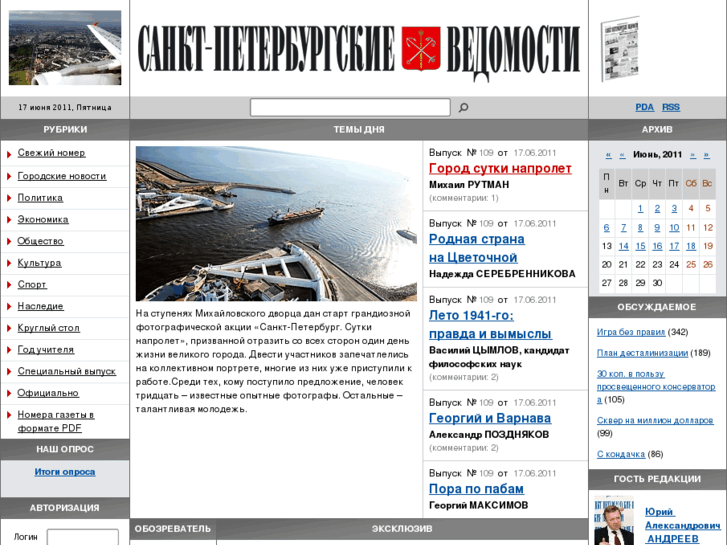This screenshot has width=727, height=545.
Task: Open guest Юрий Александрович Андреев link
Action: 682,526
